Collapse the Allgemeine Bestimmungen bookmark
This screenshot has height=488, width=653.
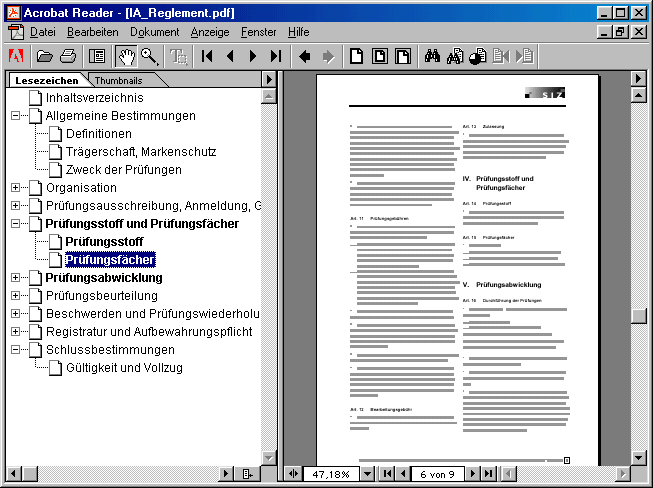pos(15,116)
